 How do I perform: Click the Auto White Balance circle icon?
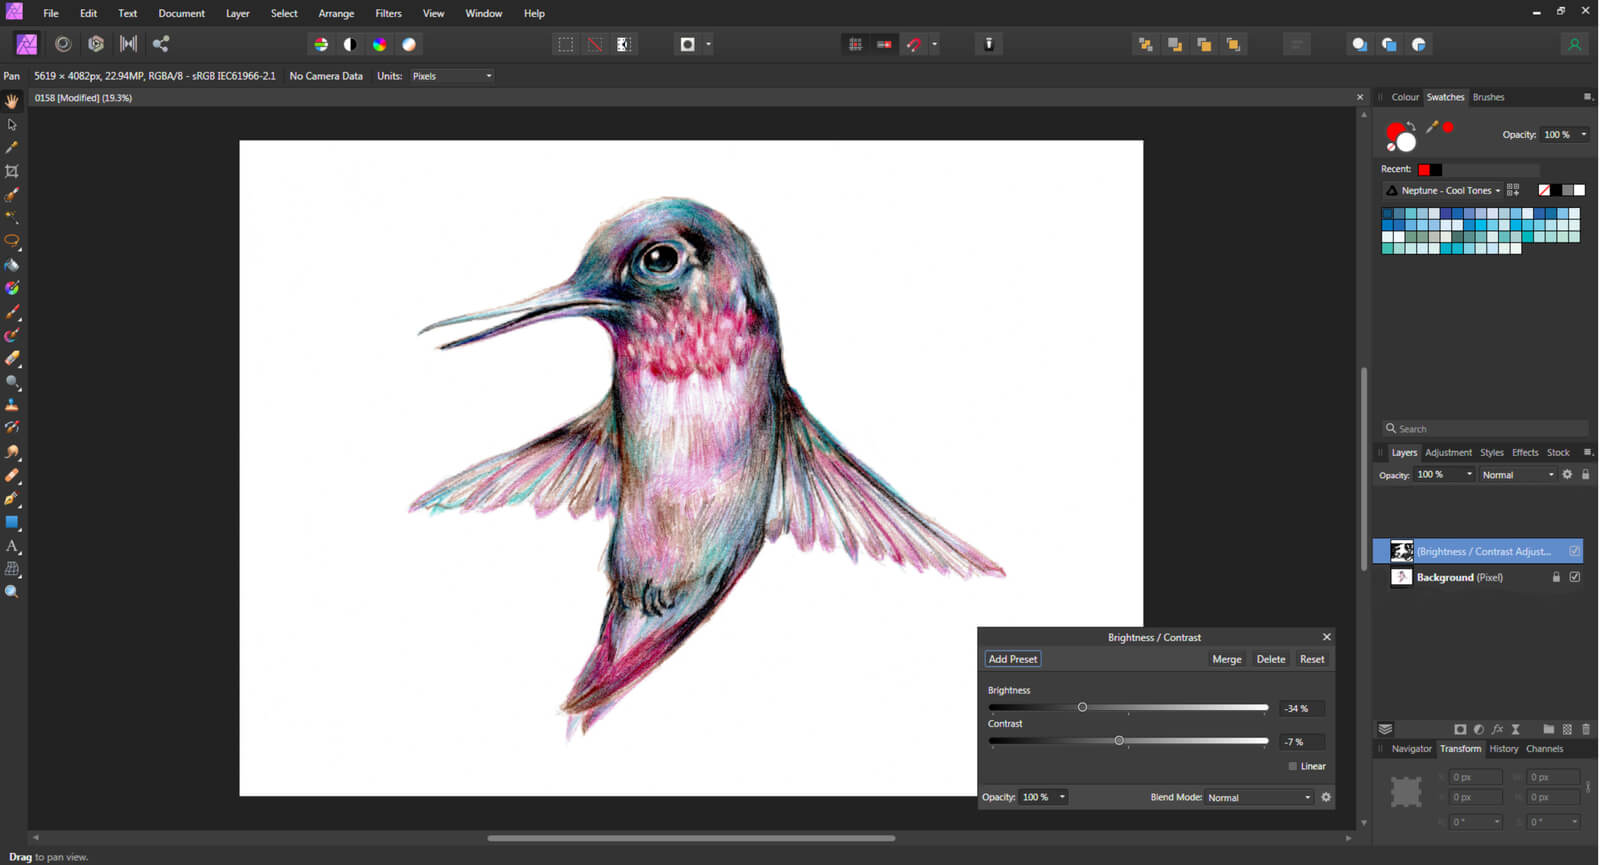point(409,44)
